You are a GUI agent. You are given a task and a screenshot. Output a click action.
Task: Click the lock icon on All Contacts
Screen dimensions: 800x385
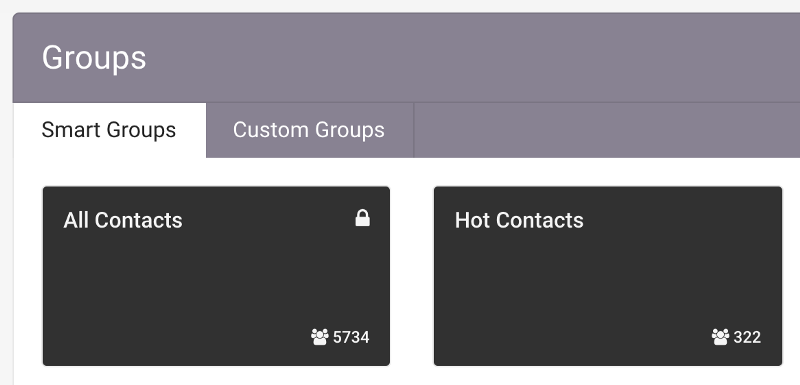pyautogui.click(x=362, y=218)
